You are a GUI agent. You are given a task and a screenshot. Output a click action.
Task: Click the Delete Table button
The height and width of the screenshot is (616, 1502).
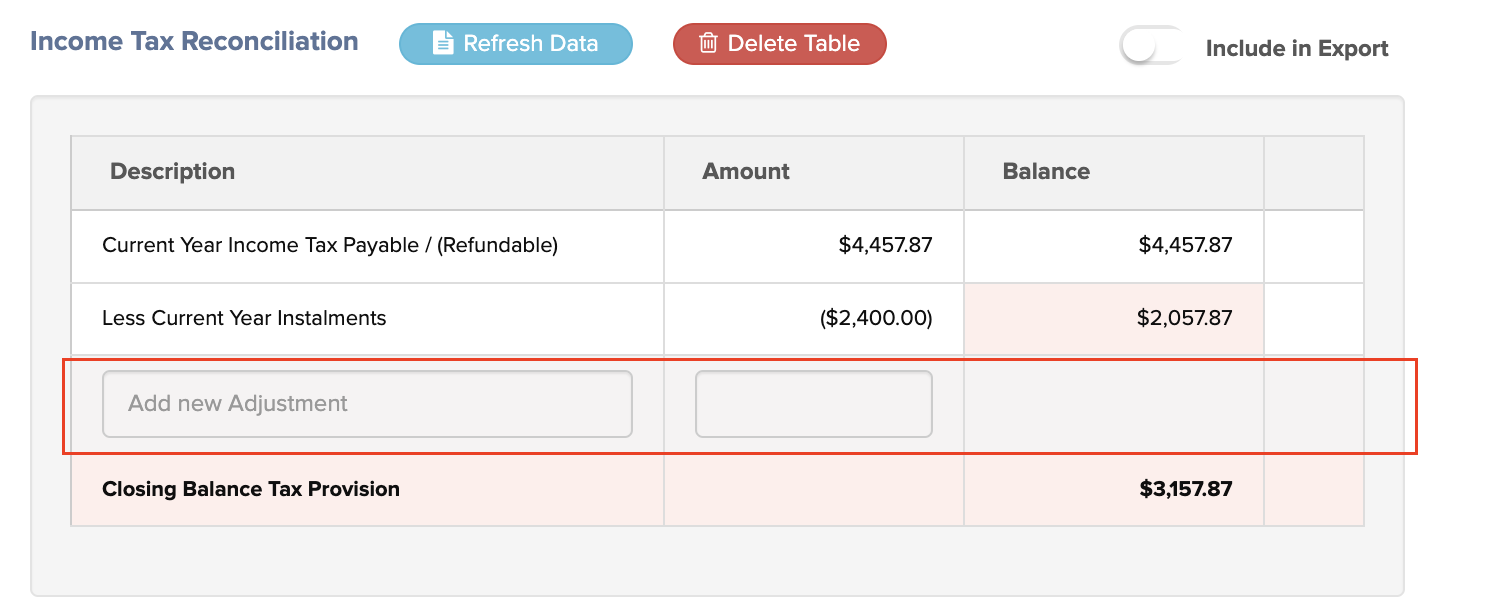pyautogui.click(x=779, y=43)
